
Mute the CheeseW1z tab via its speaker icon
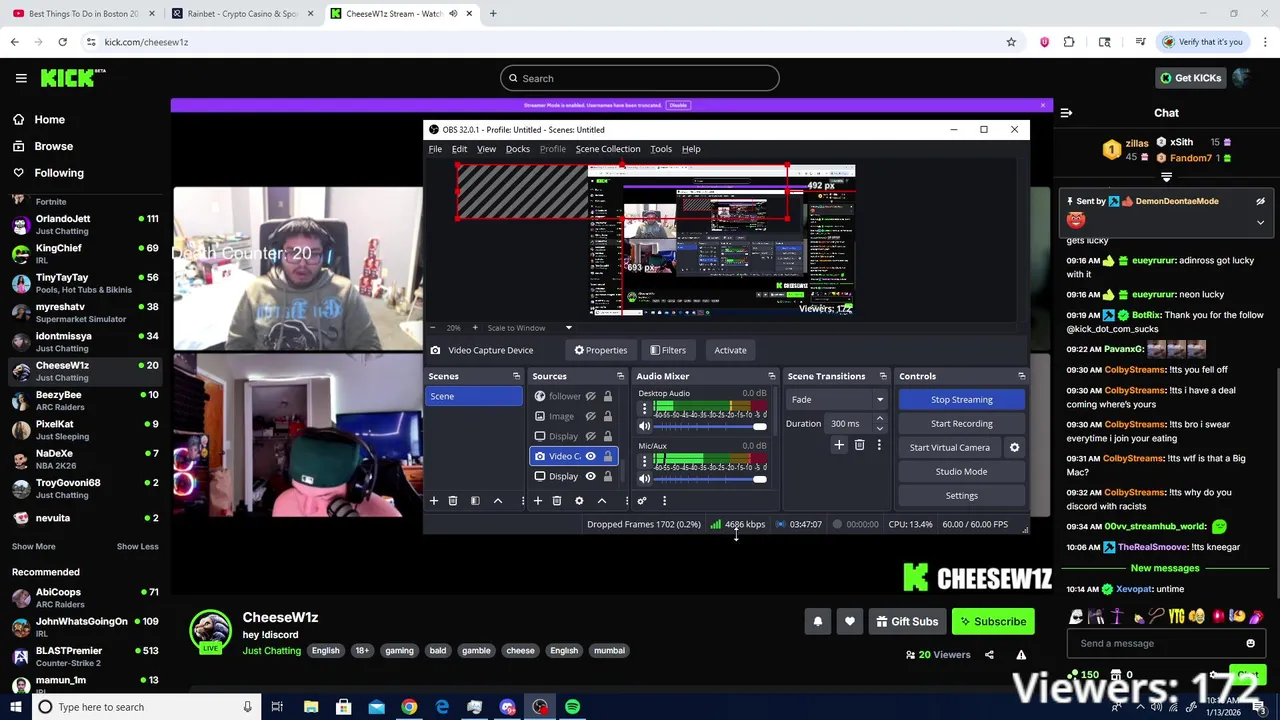point(453,14)
